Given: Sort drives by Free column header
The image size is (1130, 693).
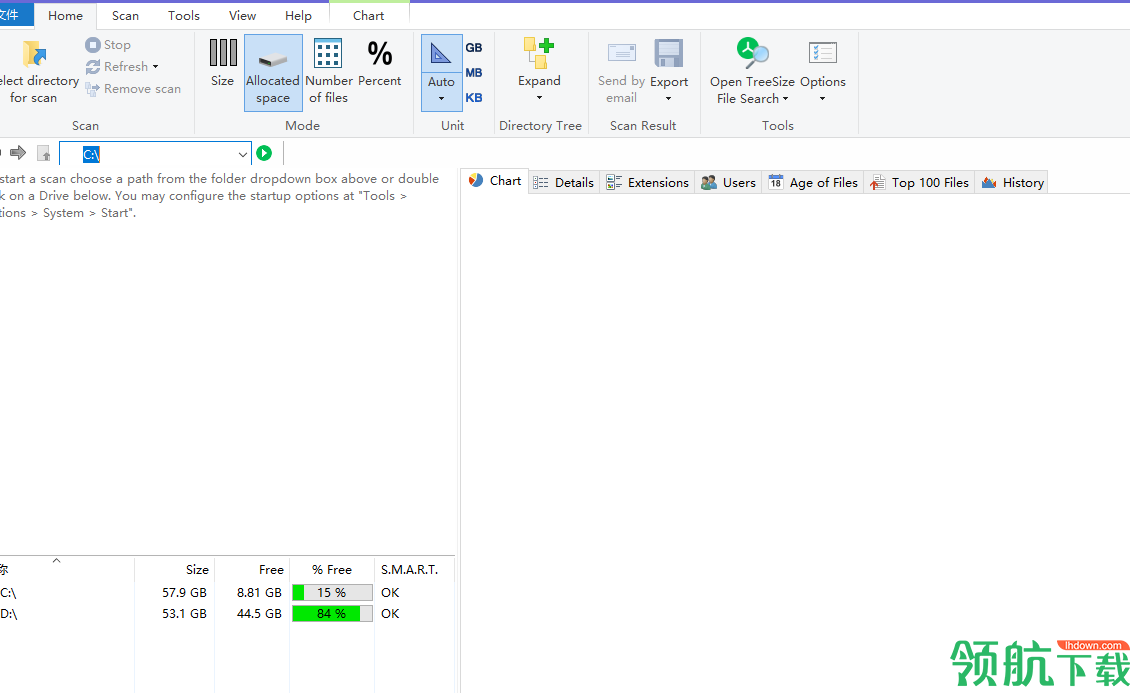Looking at the screenshot, I should pyautogui.click(x=252, y=569).
